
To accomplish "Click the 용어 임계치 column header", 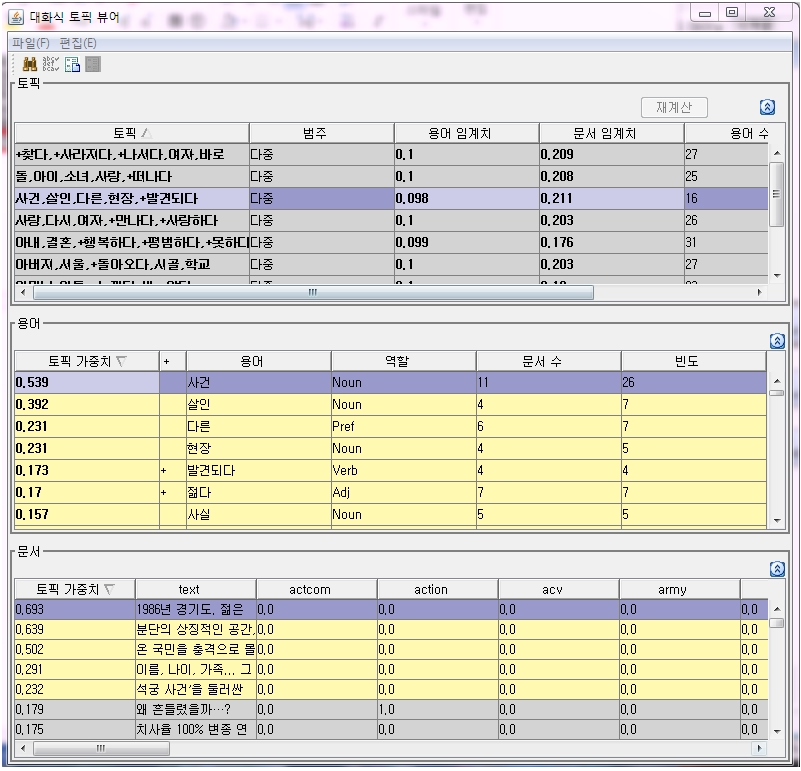I will [x=466, y=133].
